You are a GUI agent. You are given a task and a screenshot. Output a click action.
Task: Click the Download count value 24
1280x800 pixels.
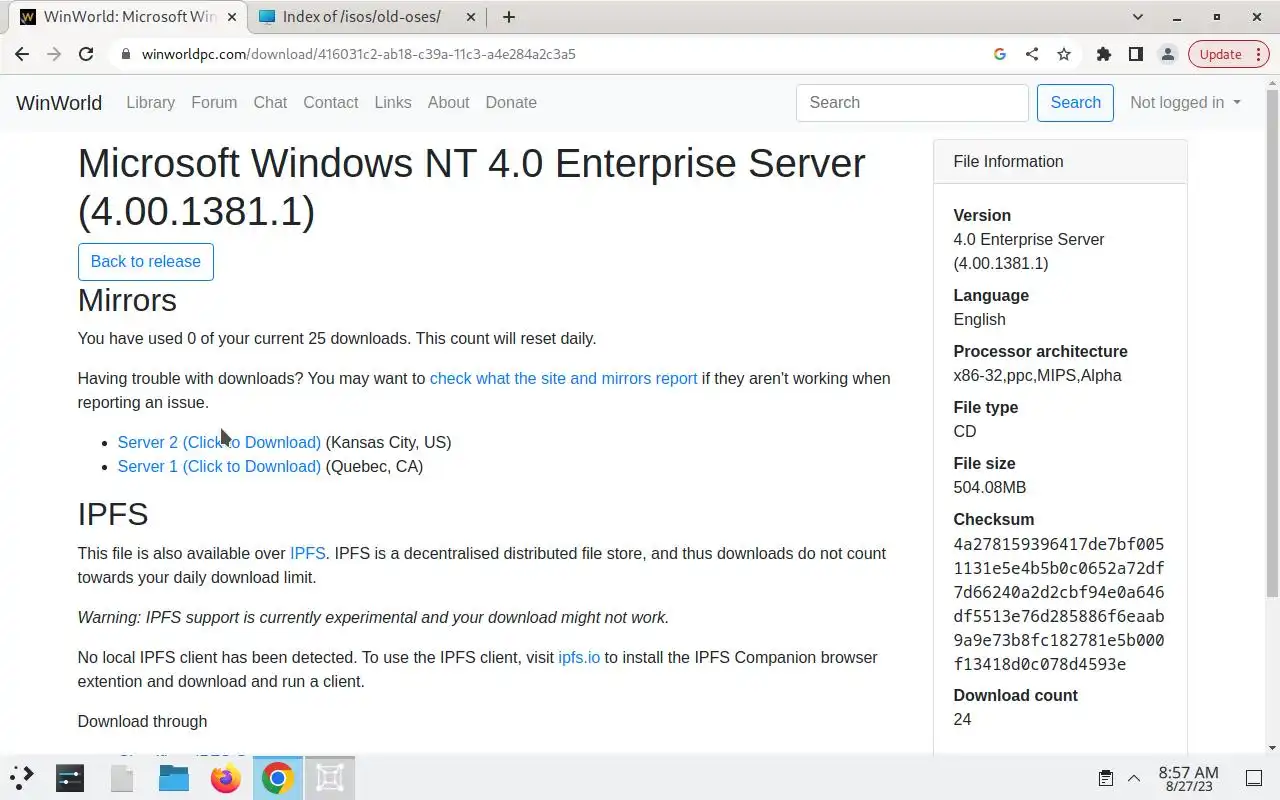point(962,719)
